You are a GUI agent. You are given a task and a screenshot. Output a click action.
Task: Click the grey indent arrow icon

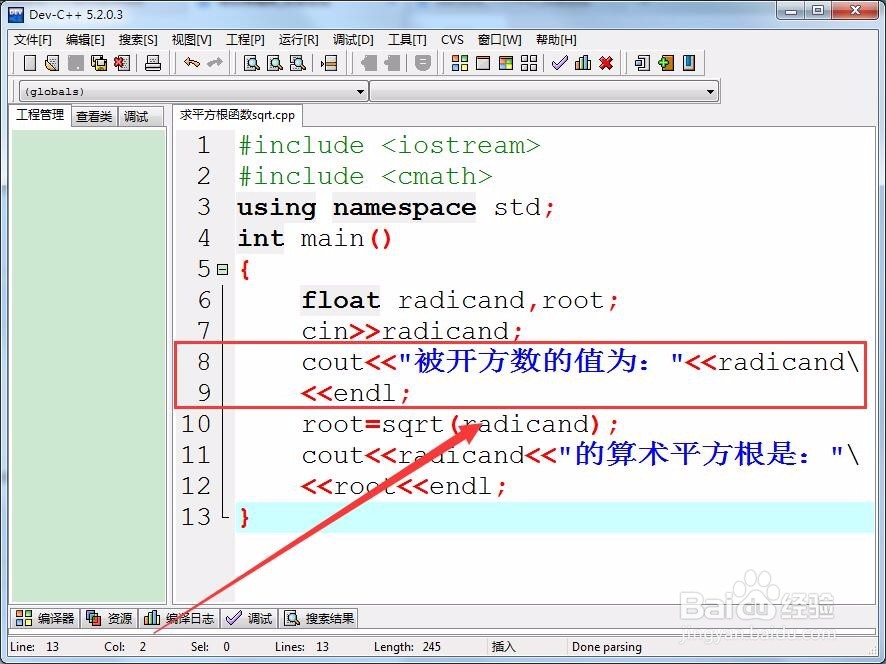click(392, 63)
